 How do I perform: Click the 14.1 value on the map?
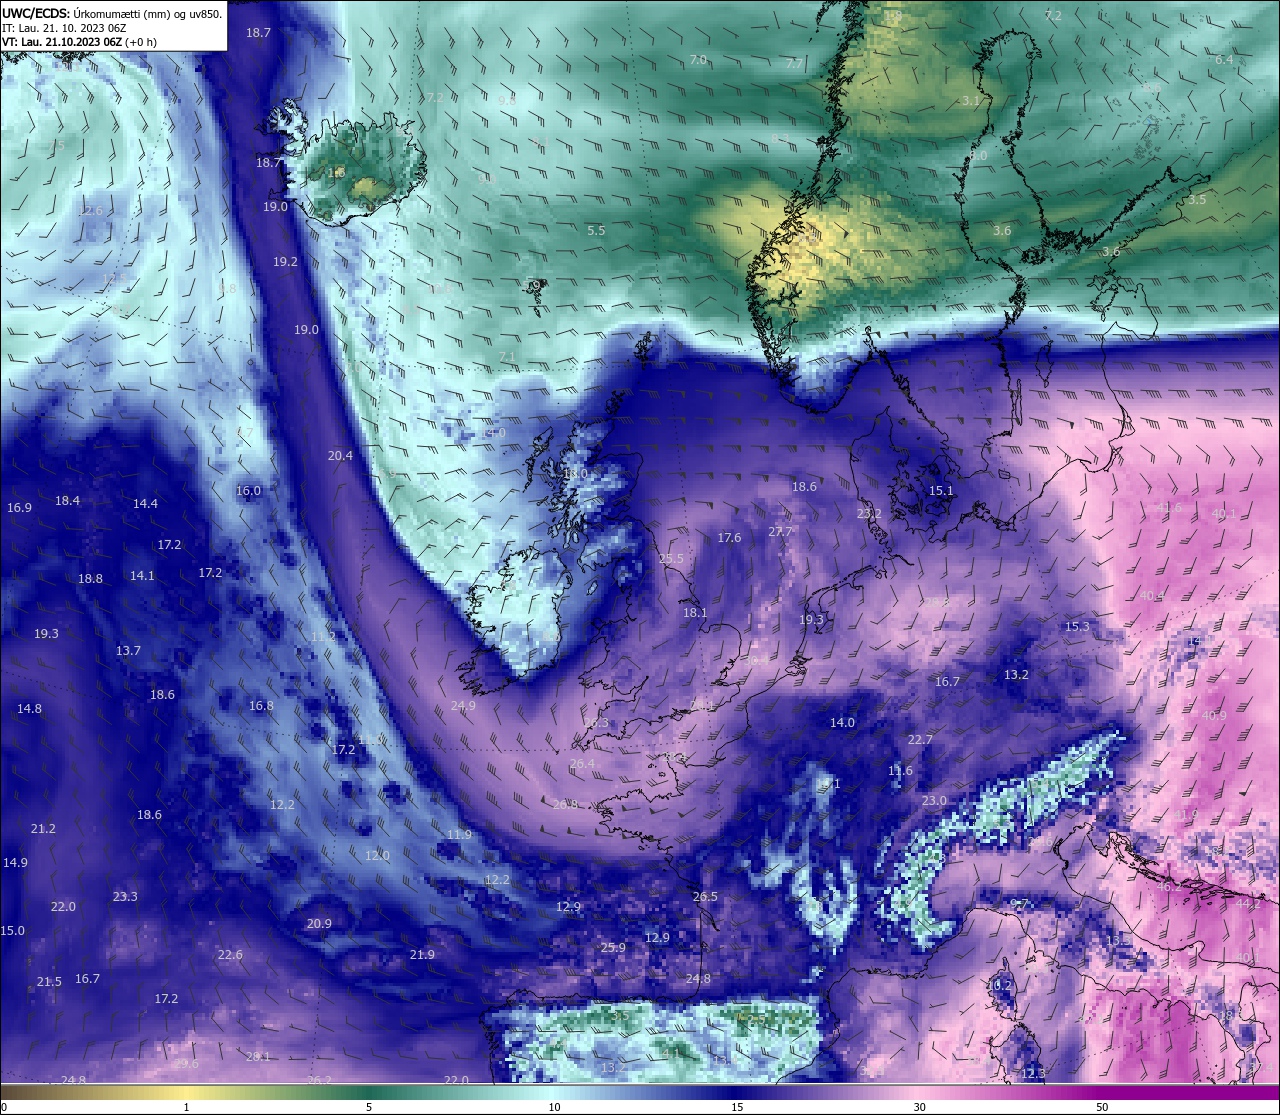[x=142, y=576]
